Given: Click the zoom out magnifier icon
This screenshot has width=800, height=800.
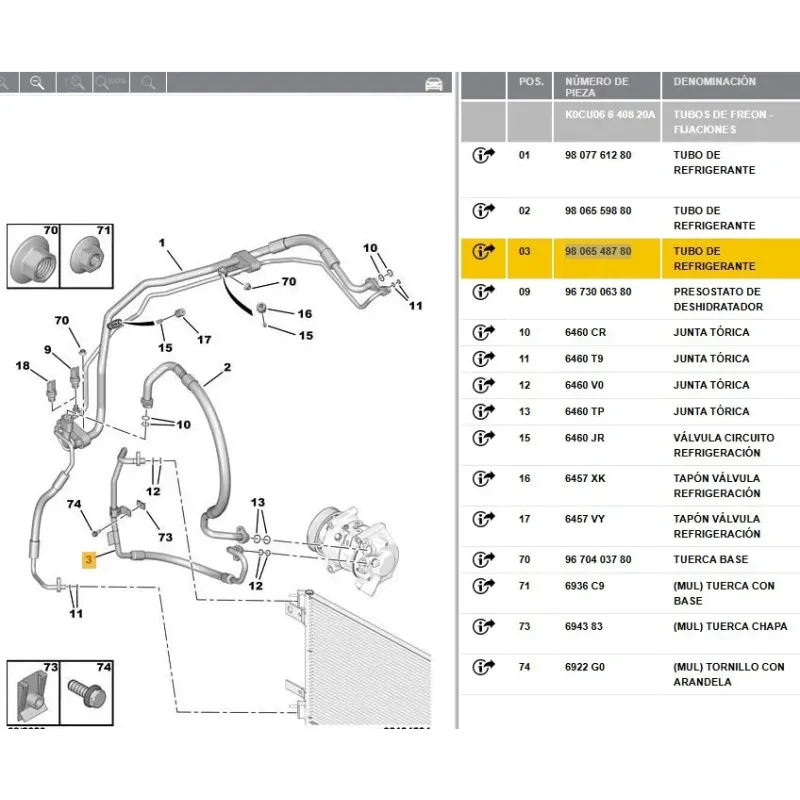Looking at the screenshot, I should coord(36,83).
